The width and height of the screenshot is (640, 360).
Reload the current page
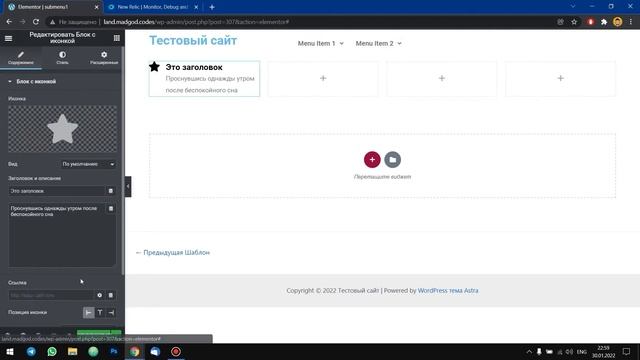(x=36, y=22)
